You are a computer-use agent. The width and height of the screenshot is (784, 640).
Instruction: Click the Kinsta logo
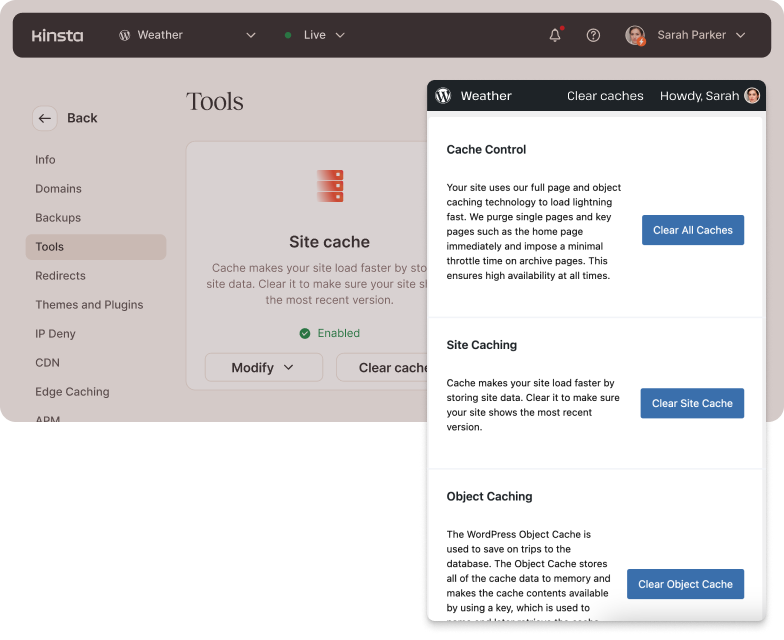coord(57,35)
